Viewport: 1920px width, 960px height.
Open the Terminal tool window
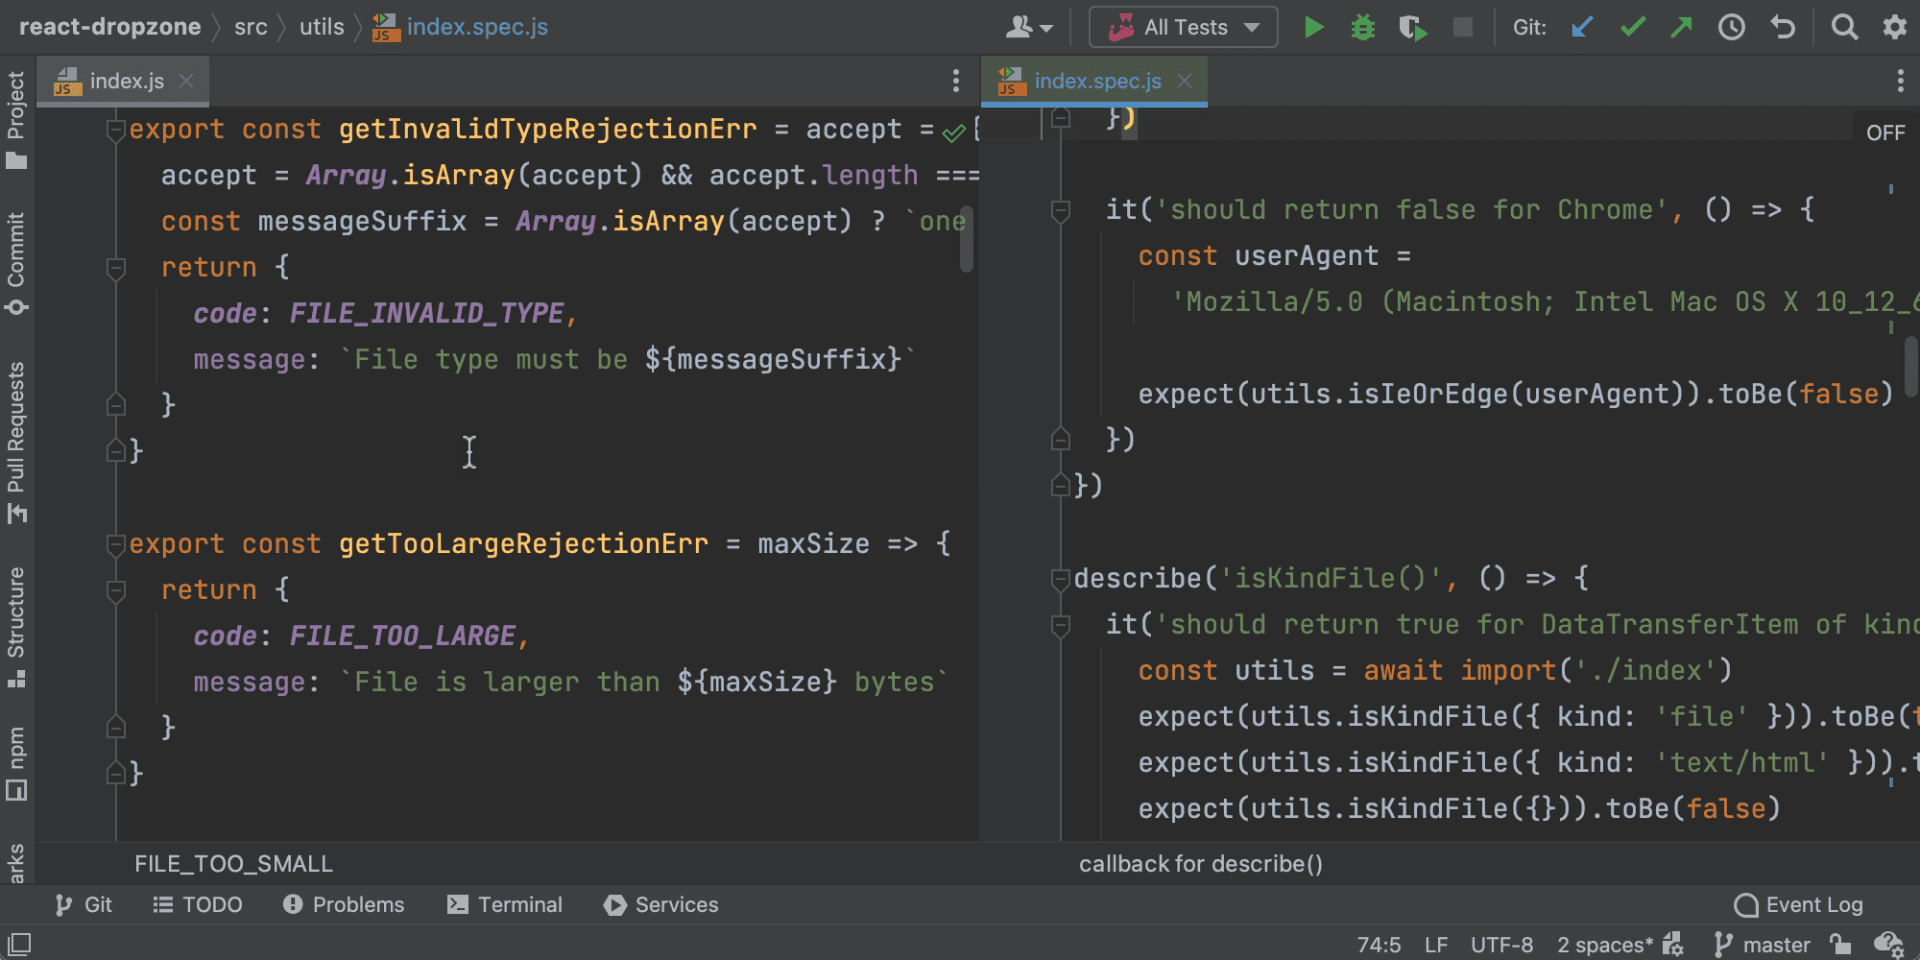pos(505,905)
